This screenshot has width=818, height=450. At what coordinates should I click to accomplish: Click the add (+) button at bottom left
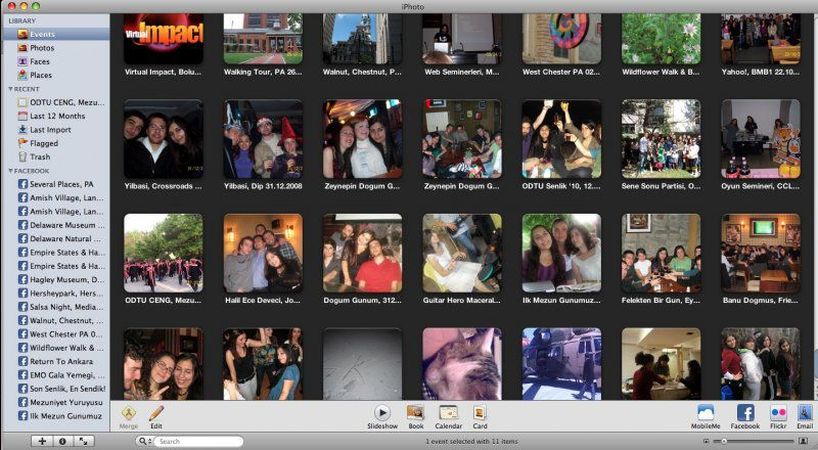[x=41, y=441]
